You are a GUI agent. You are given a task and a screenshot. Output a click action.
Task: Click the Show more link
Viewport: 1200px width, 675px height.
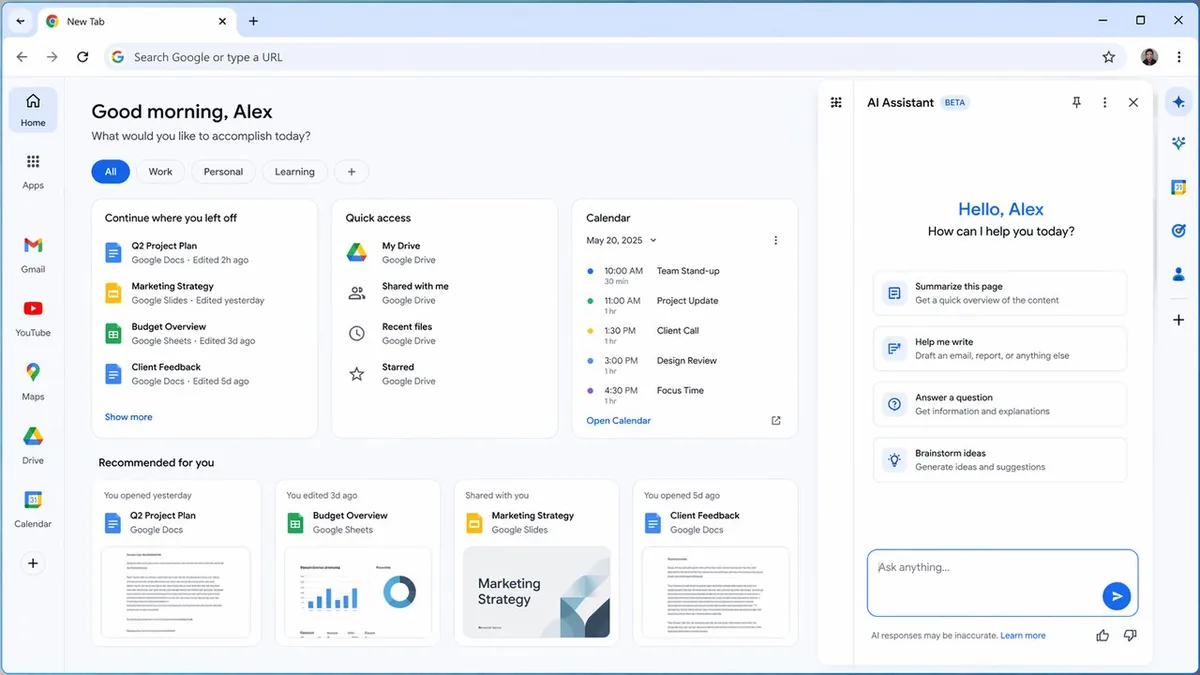pyautogui.click(x=129, y=417)
